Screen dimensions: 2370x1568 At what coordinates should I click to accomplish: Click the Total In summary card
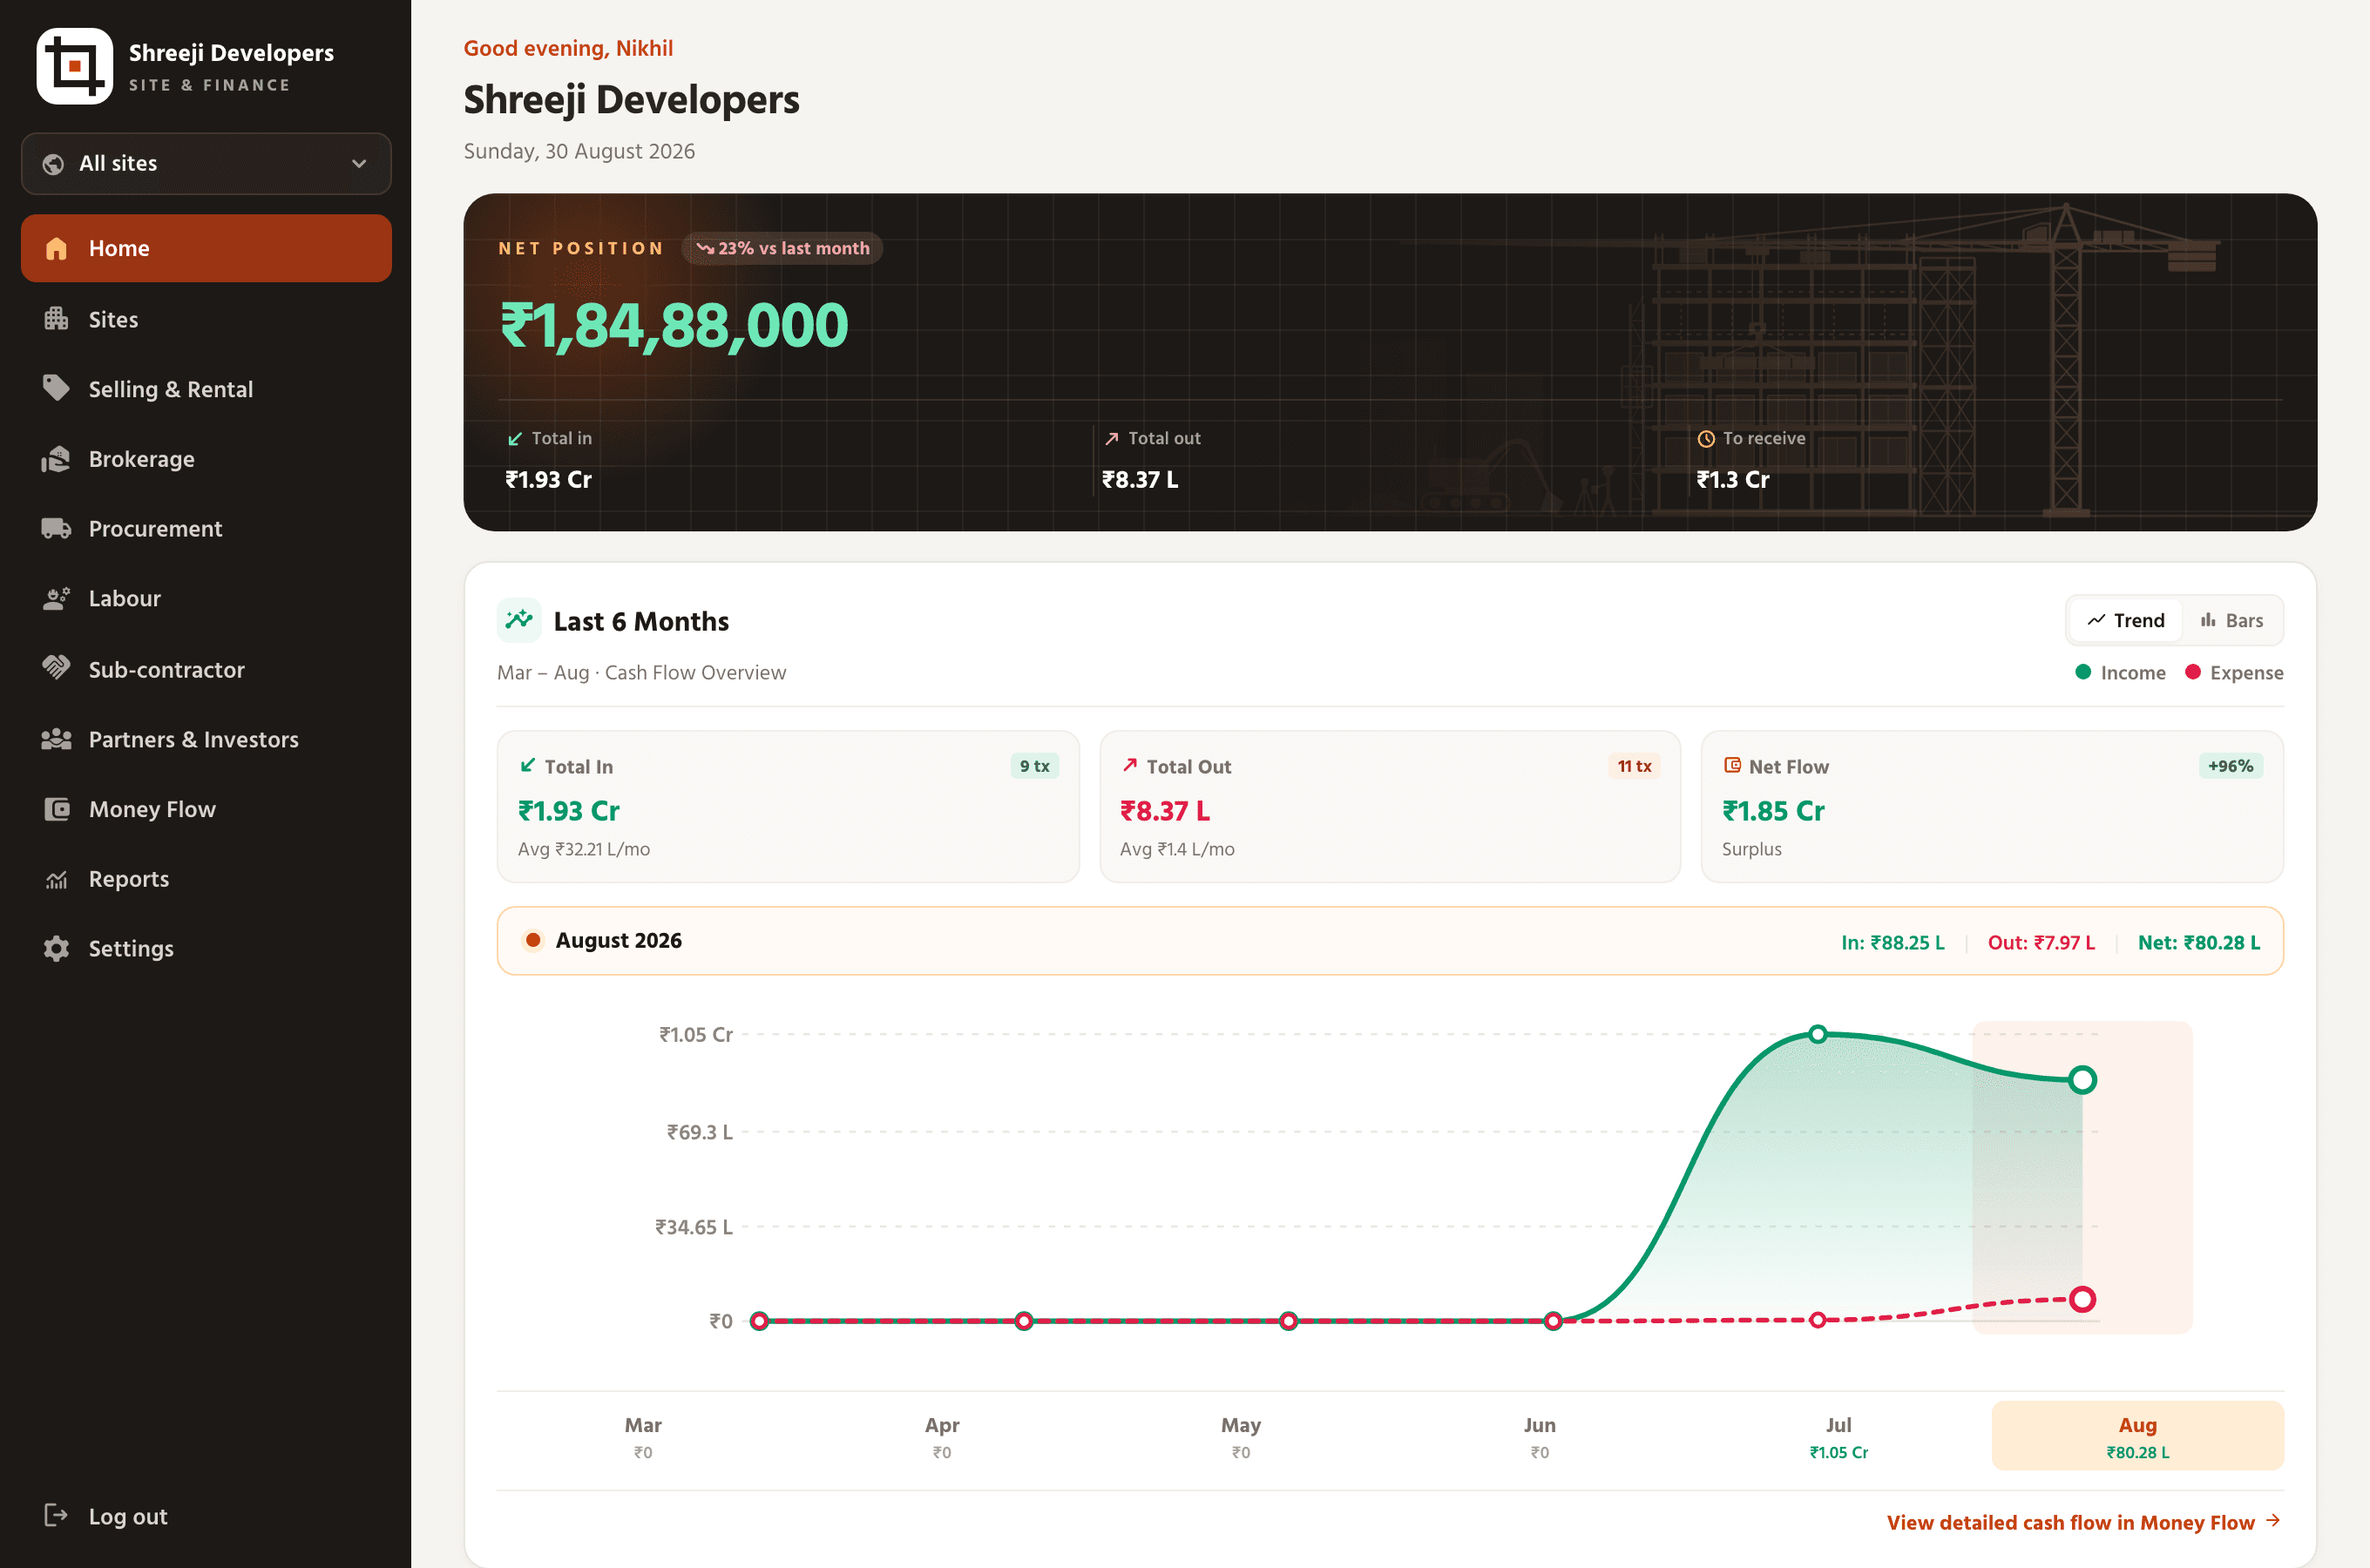[788, 806]
